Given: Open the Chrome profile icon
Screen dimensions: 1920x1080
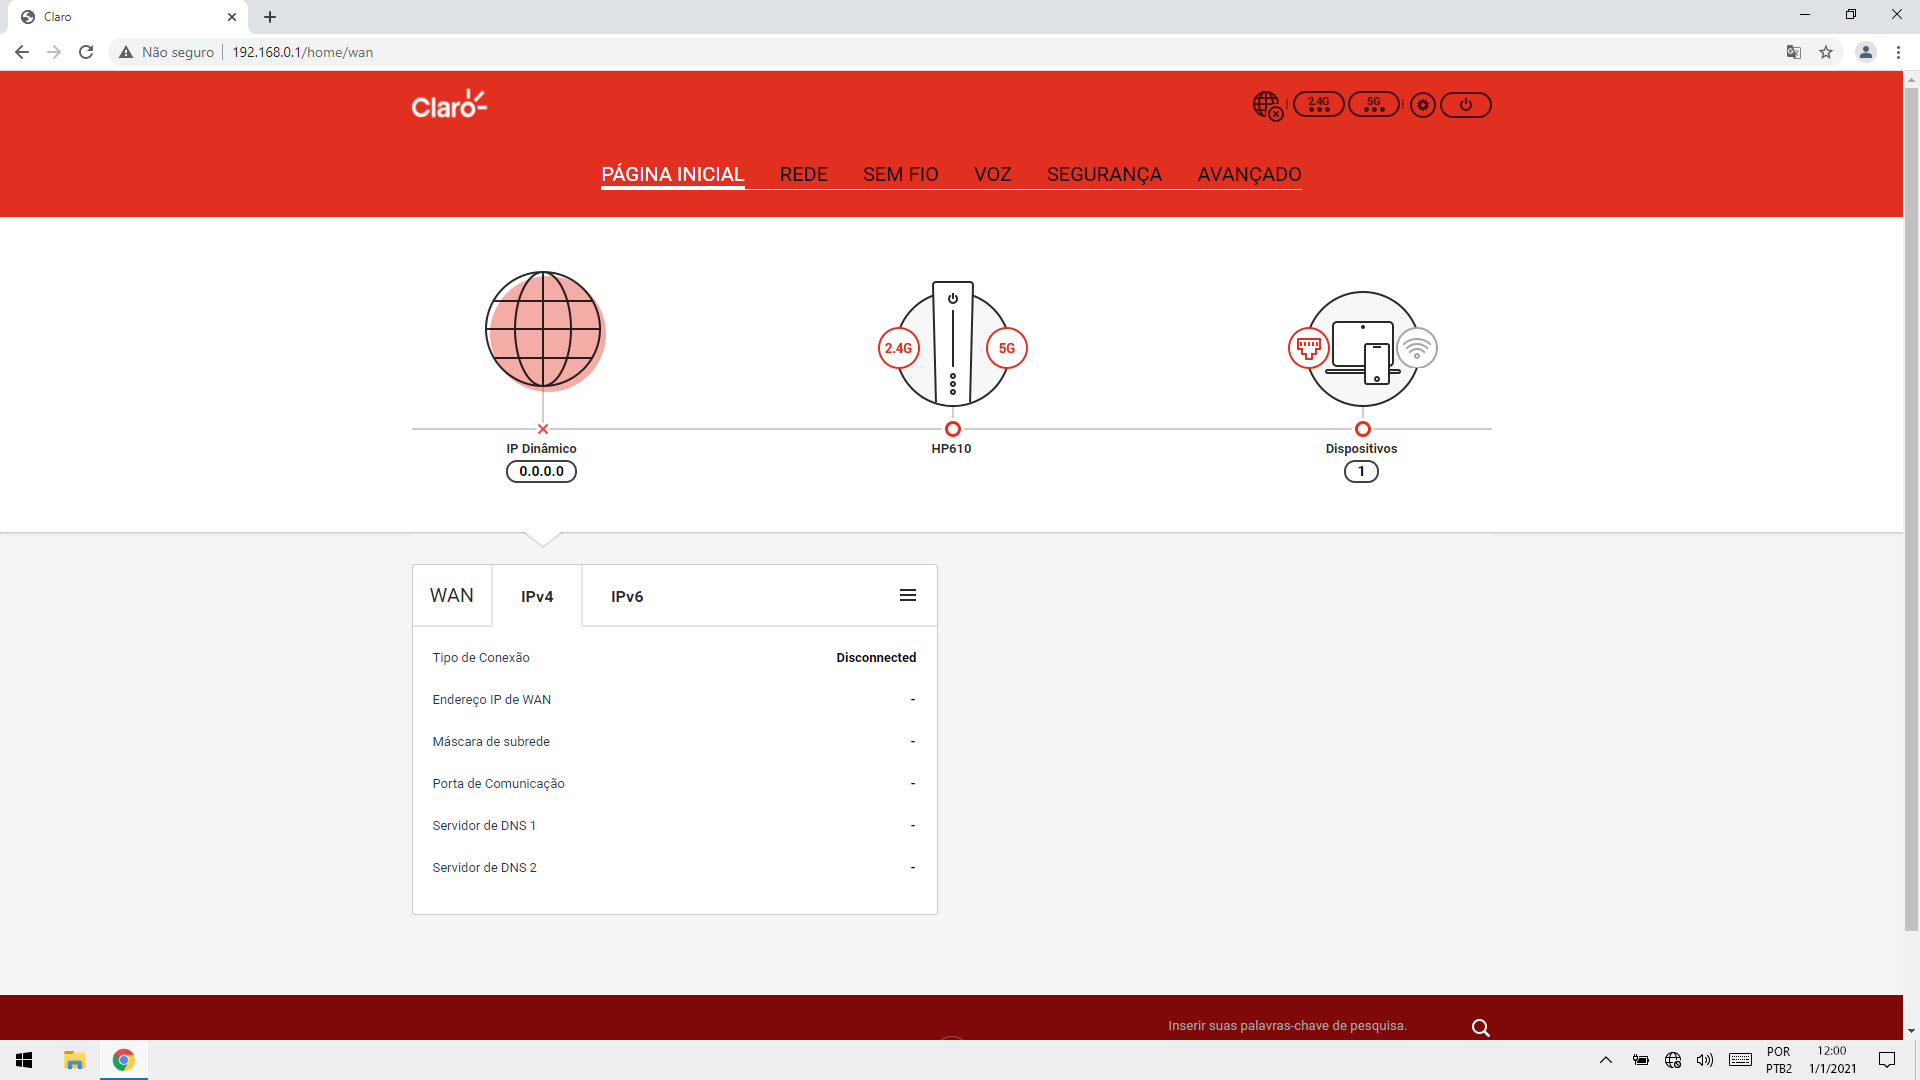Looking at the screenshot, I should 1865,52.
